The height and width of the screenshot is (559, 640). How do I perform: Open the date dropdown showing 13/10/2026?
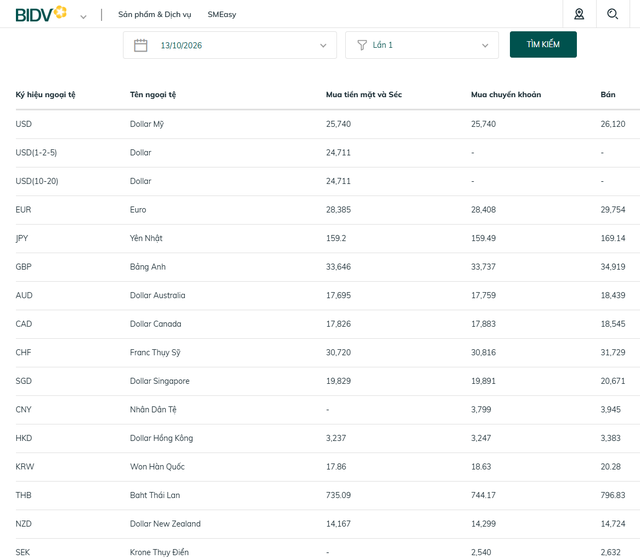(x=230, y=45)
